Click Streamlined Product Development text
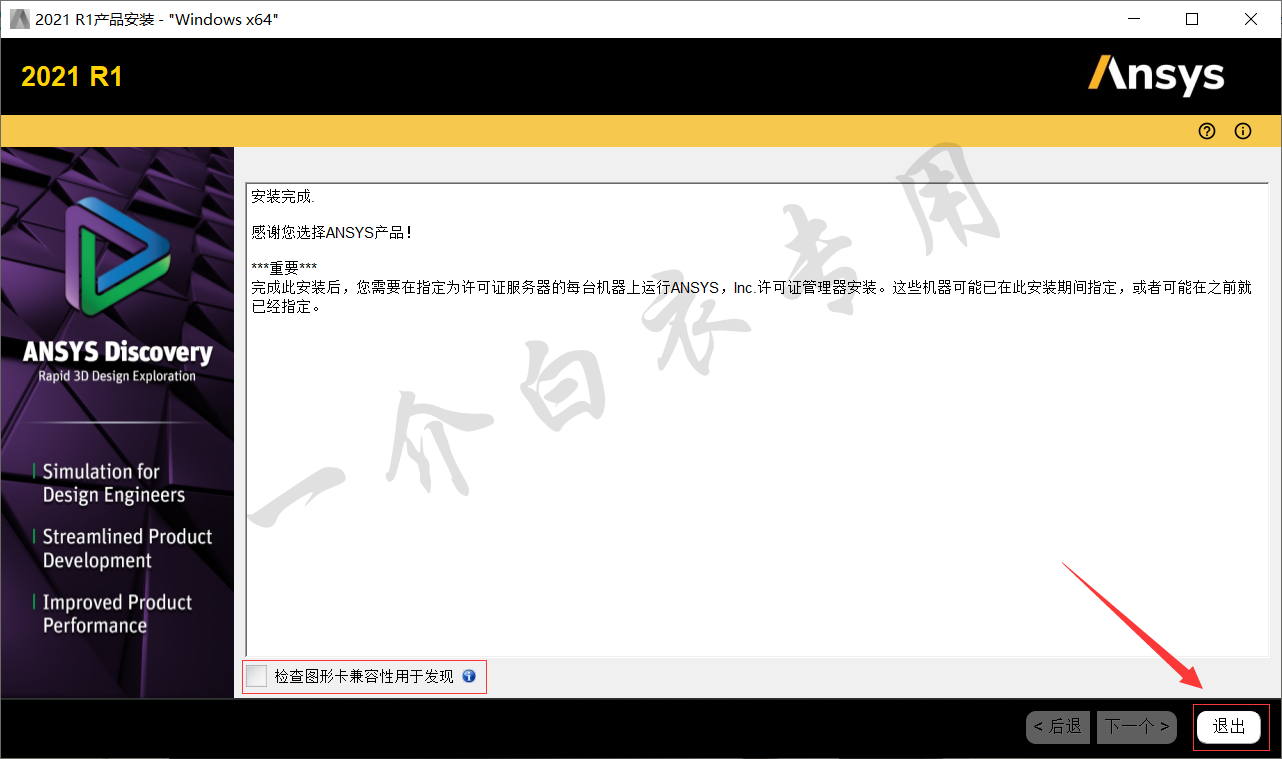The height and width of the screenshot is (759, 1282). coord(127,549)
